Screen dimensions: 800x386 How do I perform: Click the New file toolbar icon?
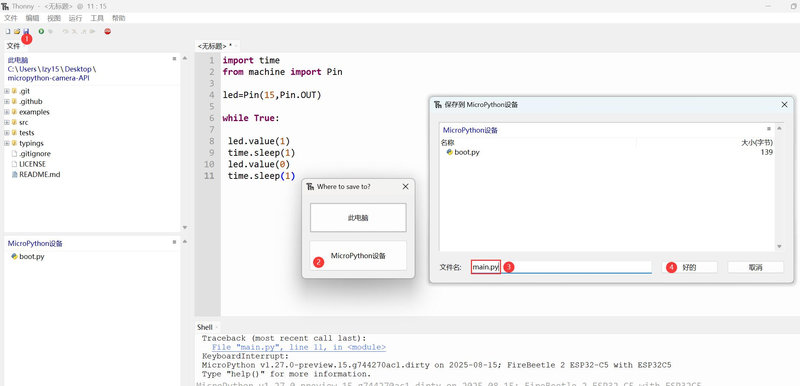point(8,32)
